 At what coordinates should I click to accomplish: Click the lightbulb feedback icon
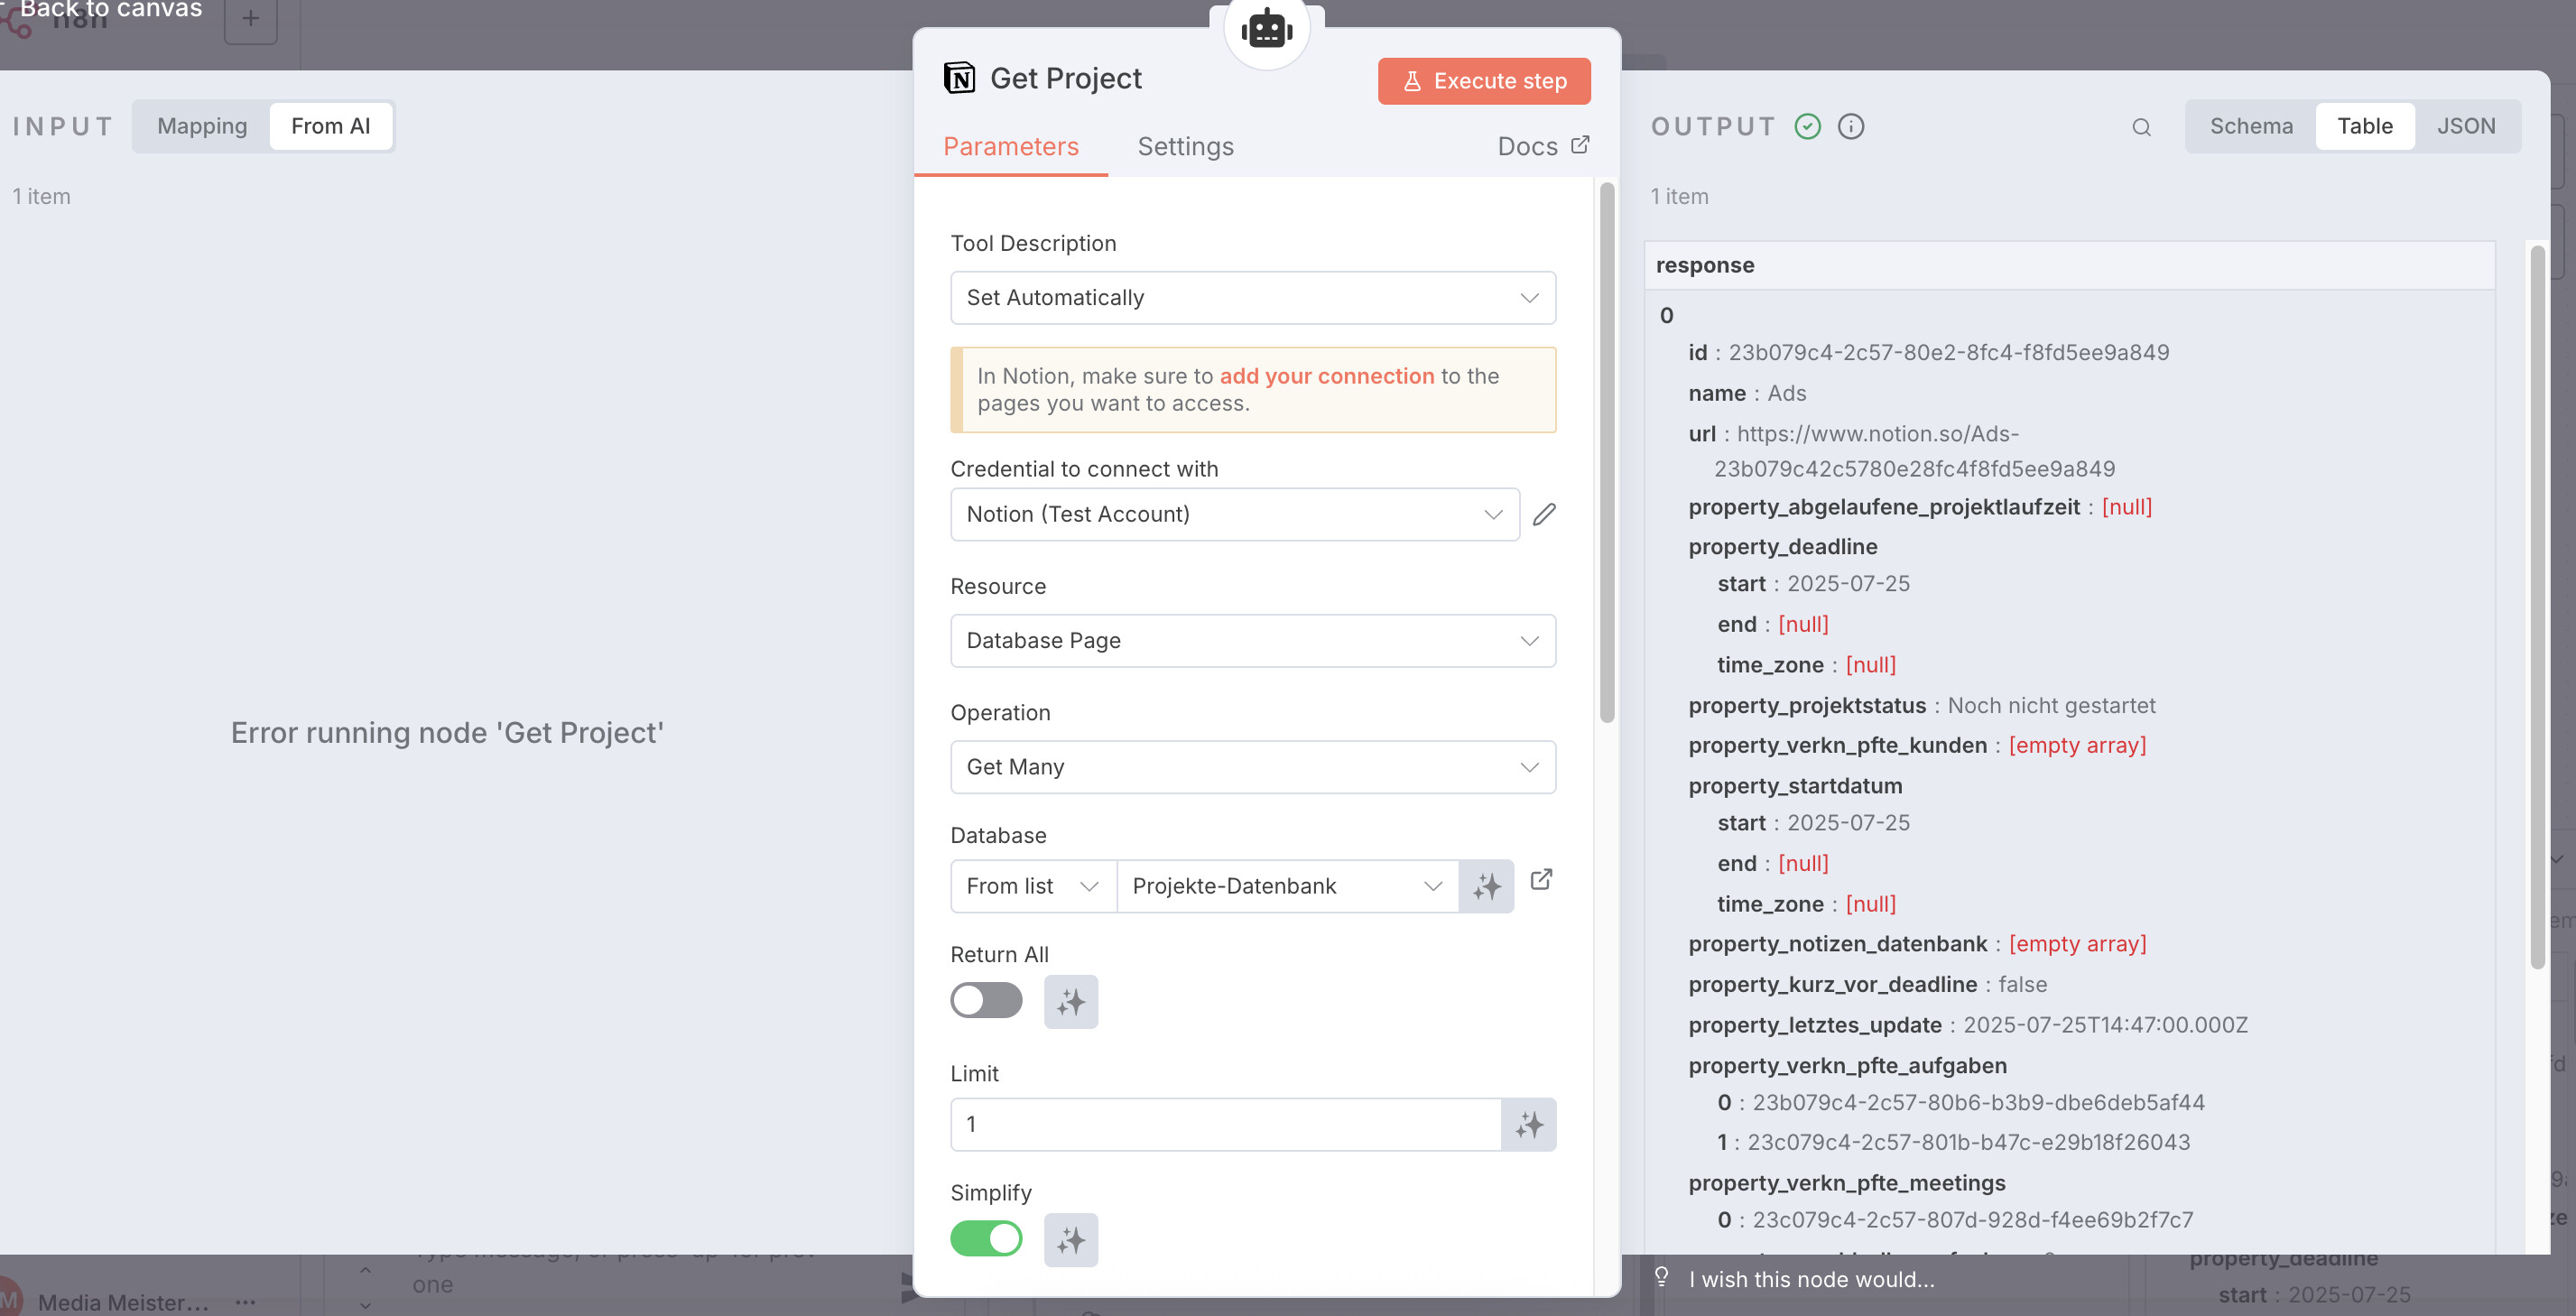(1662, 1277)
